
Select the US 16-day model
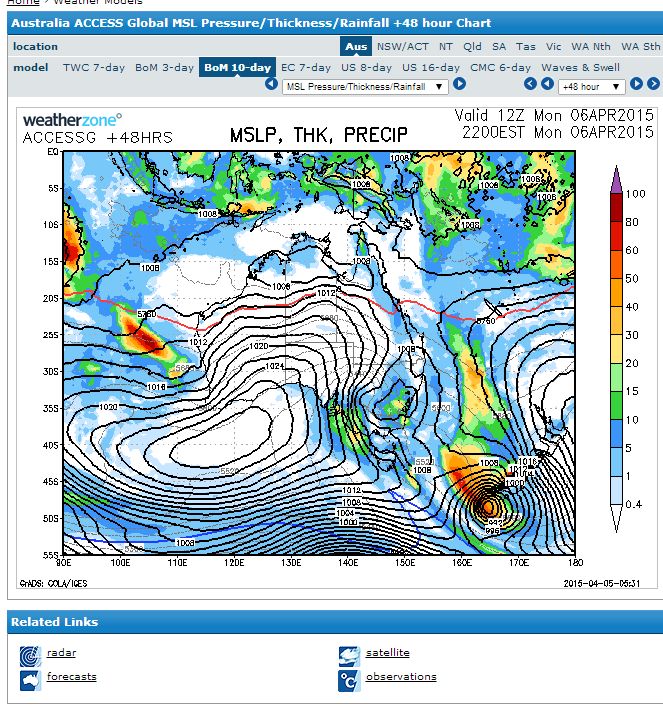(x=431, y=67)
